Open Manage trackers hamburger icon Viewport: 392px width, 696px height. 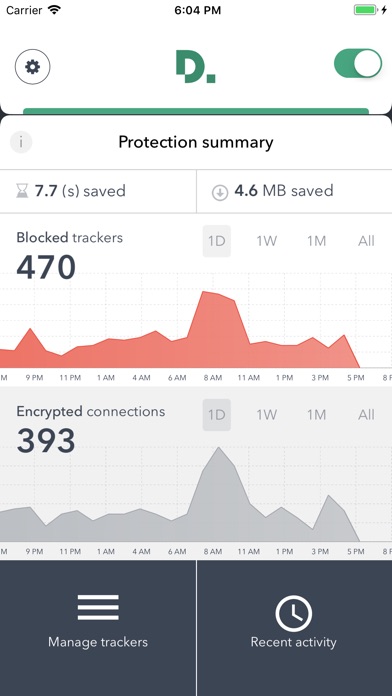[x=98, y=607]
